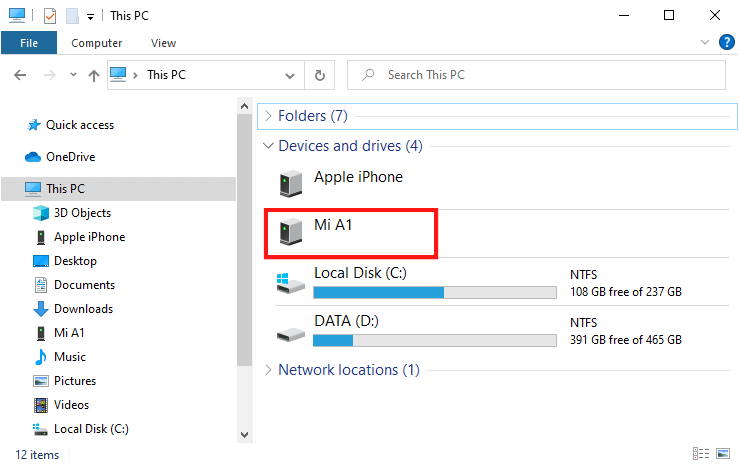Image resolution: width=739 pixels, height=467 pixels.
Task: Open Mi A1 in the navigation pane
Action: (60, 333)
